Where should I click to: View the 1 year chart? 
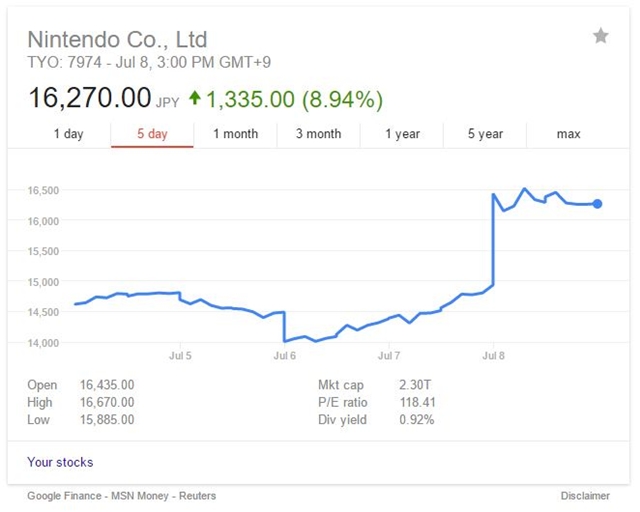tap(404, 134)
